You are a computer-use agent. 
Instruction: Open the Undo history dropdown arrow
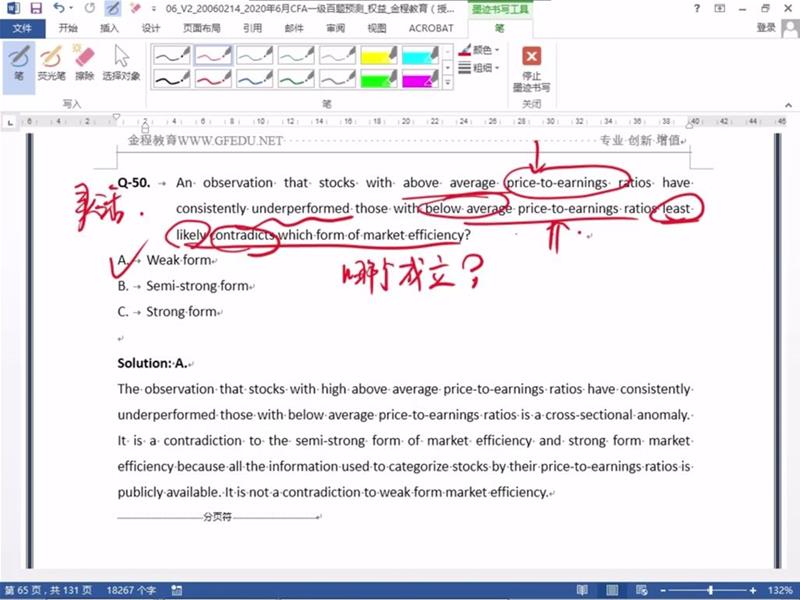71,8
